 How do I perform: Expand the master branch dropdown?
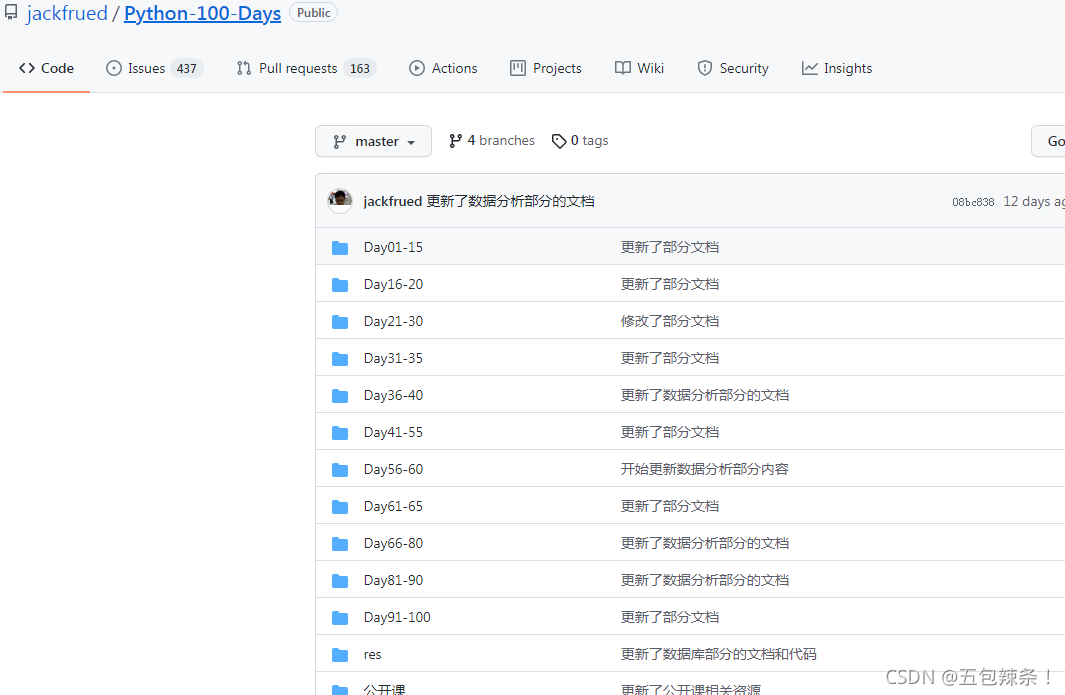coord(374,141)
